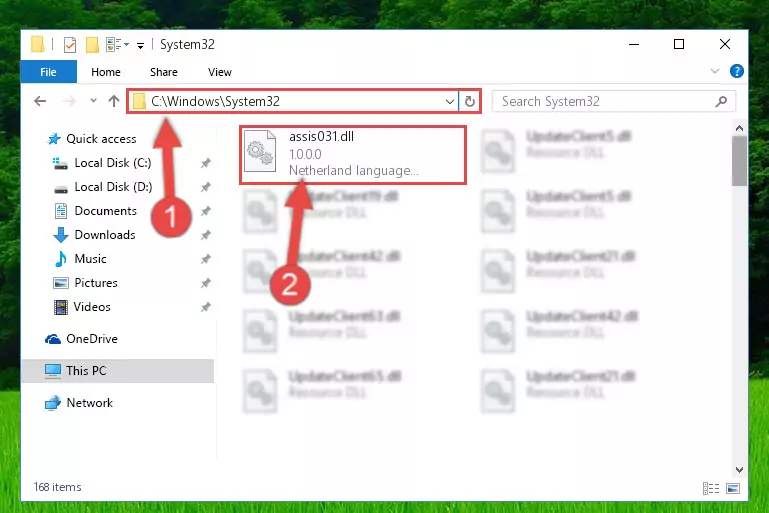Click the address bar path C:\Windows\System32

[x=215, y=102]
